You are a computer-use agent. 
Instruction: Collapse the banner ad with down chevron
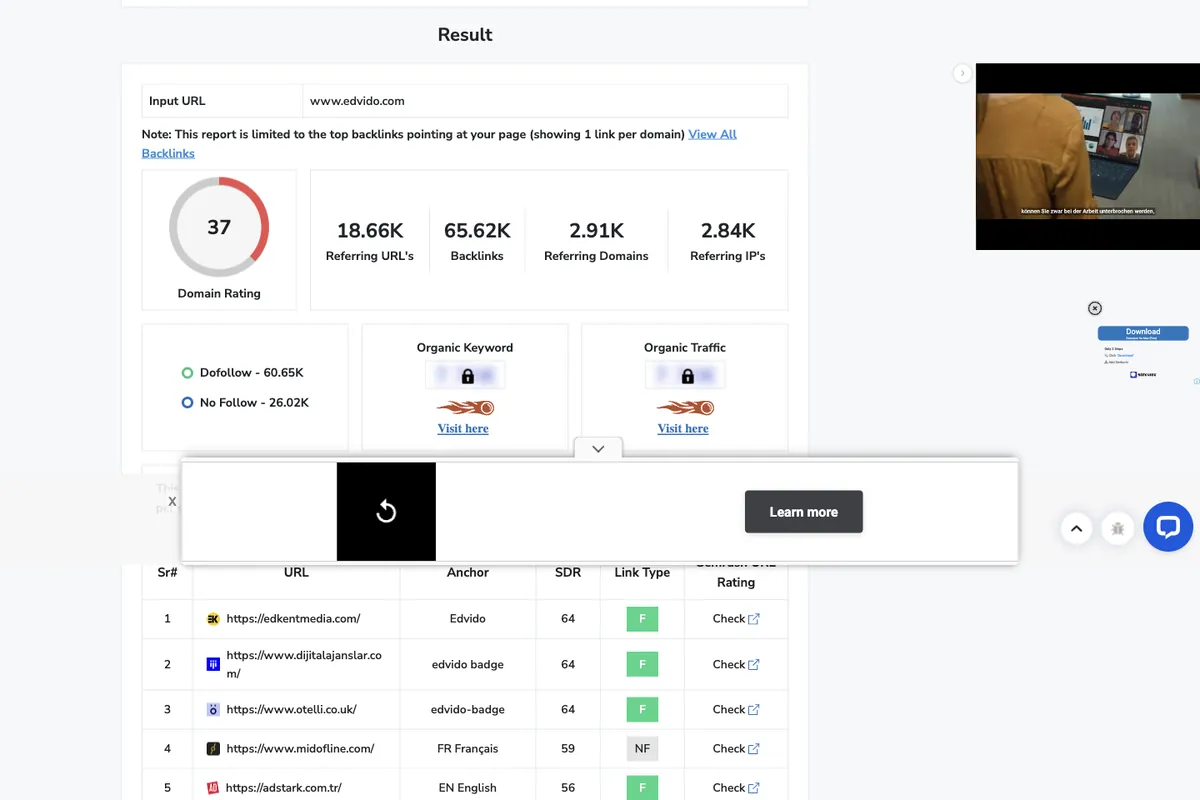point(598,449)
